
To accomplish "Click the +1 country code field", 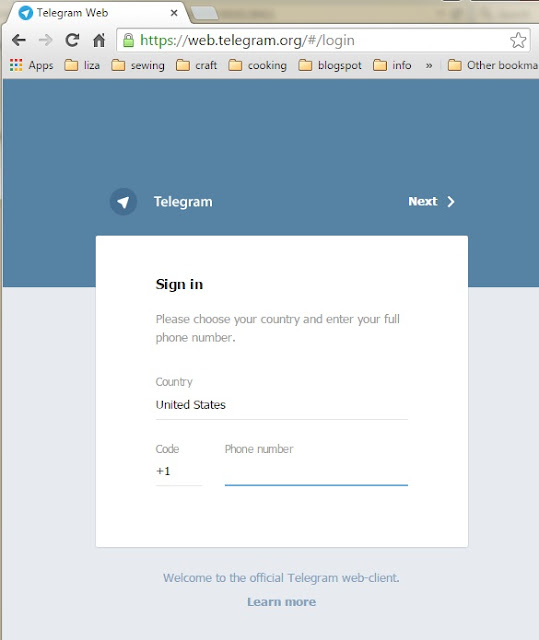I will click(179, 471).
